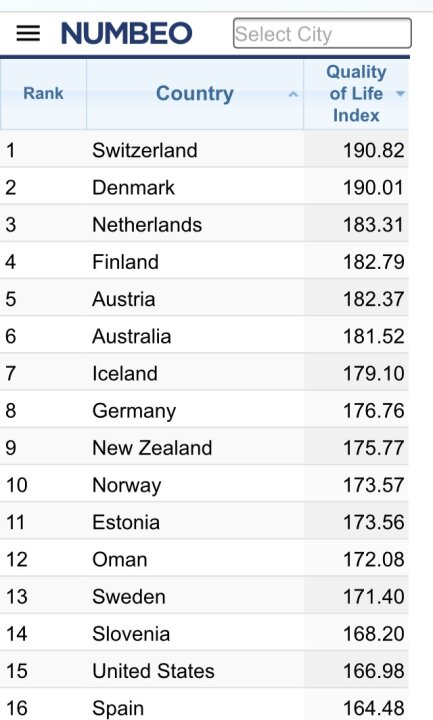Select the United States row
Screen dimensions: 433x720
[204, 671]
